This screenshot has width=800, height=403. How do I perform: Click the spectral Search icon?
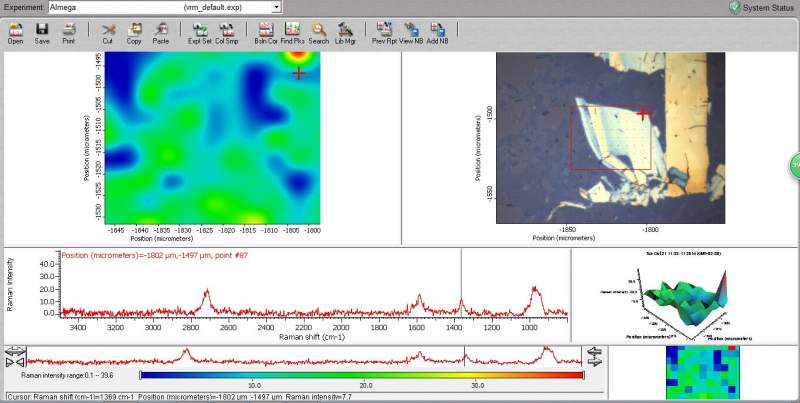319,33
